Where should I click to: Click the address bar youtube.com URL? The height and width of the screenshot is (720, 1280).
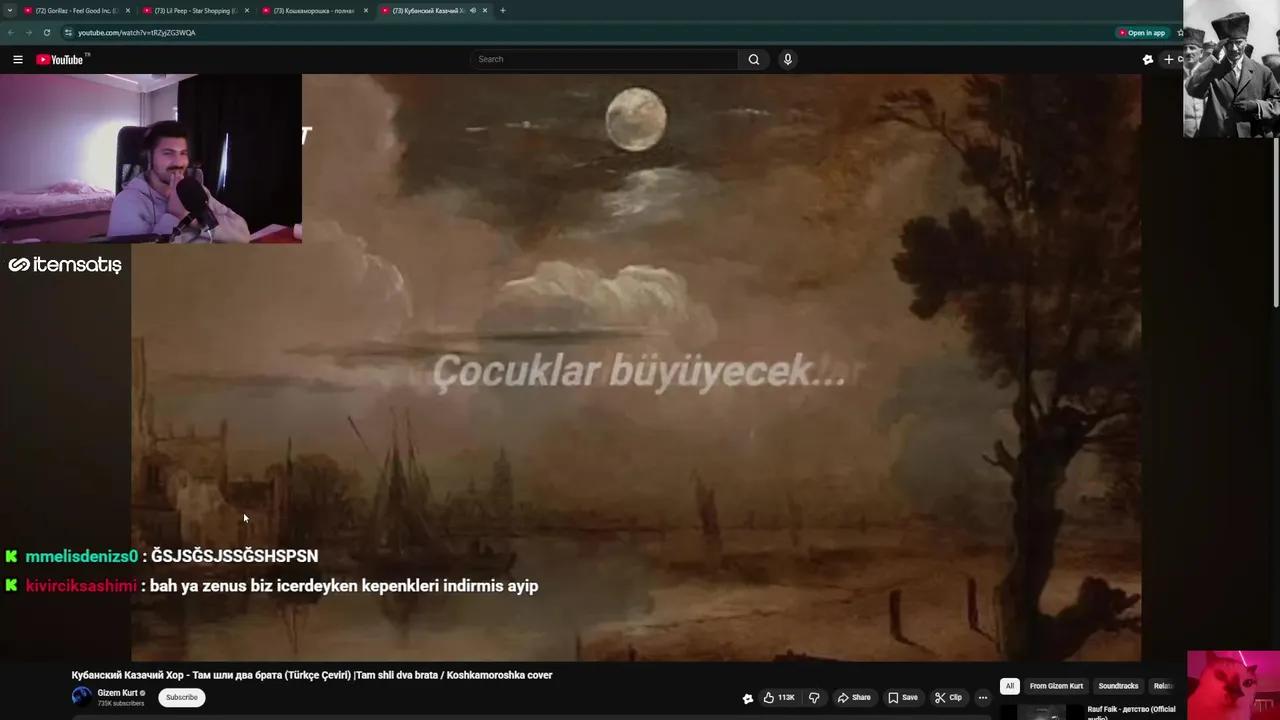pos(137,32)
